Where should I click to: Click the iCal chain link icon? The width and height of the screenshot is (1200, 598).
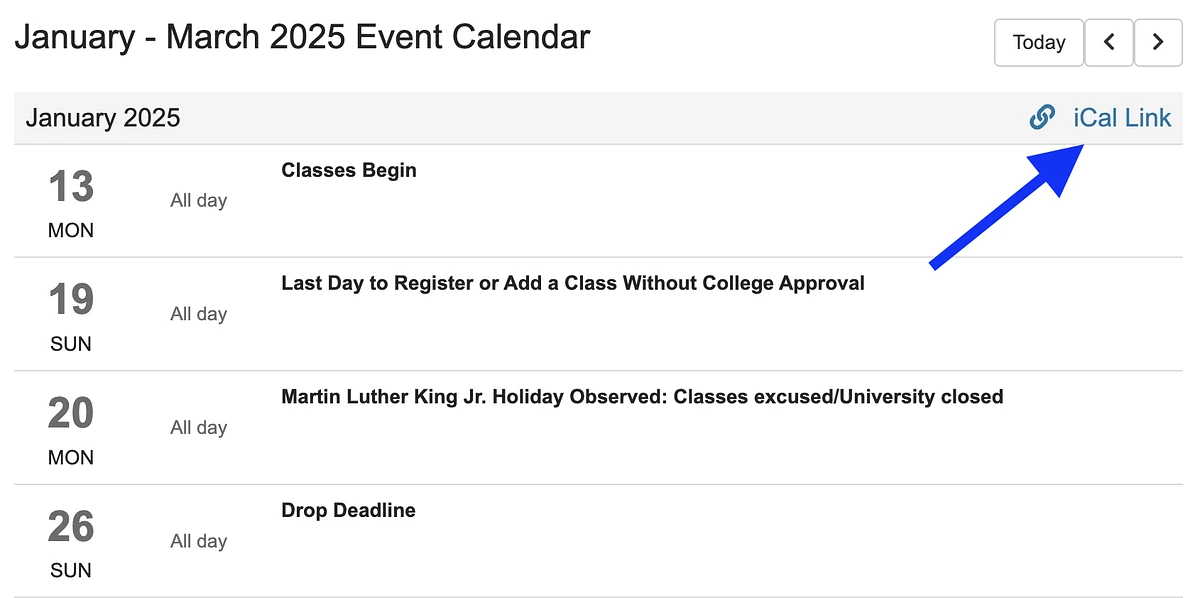point(1042,117)
